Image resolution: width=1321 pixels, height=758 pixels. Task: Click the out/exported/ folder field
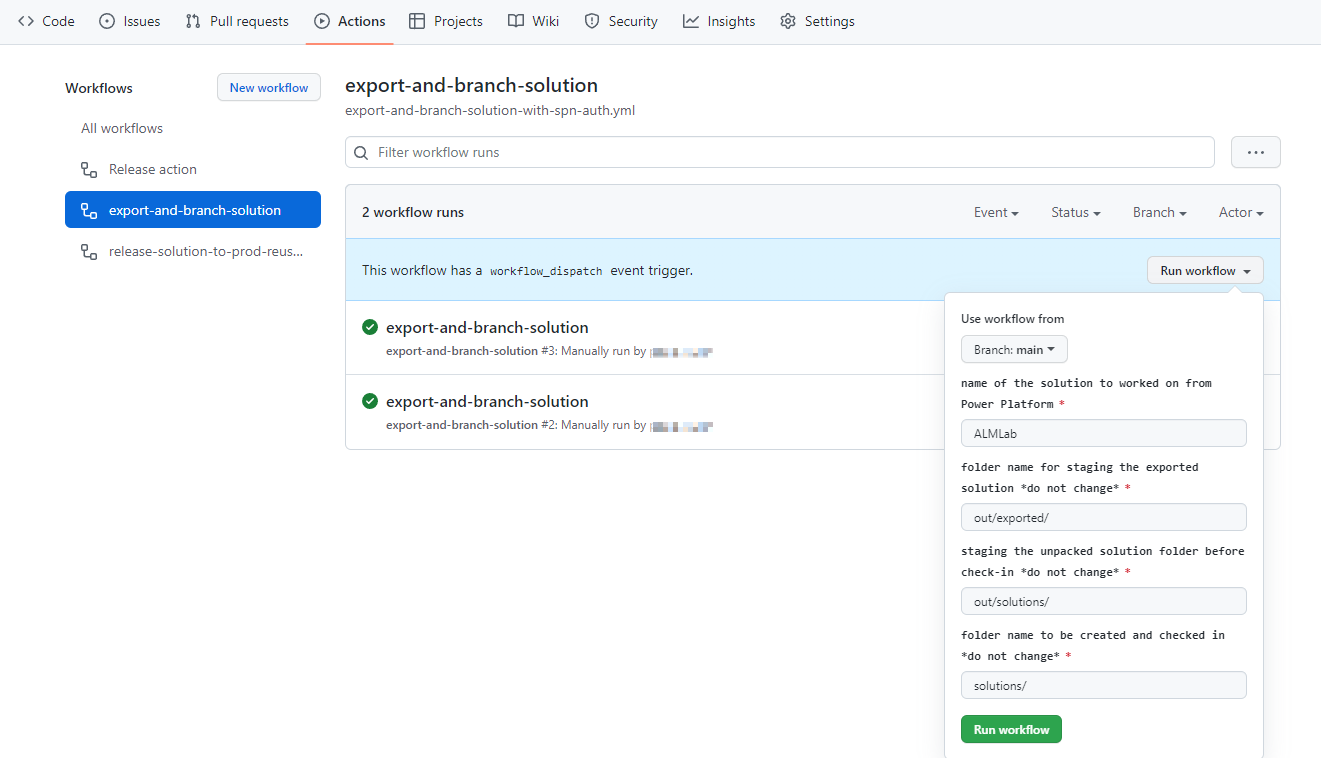pos(1103,517)
